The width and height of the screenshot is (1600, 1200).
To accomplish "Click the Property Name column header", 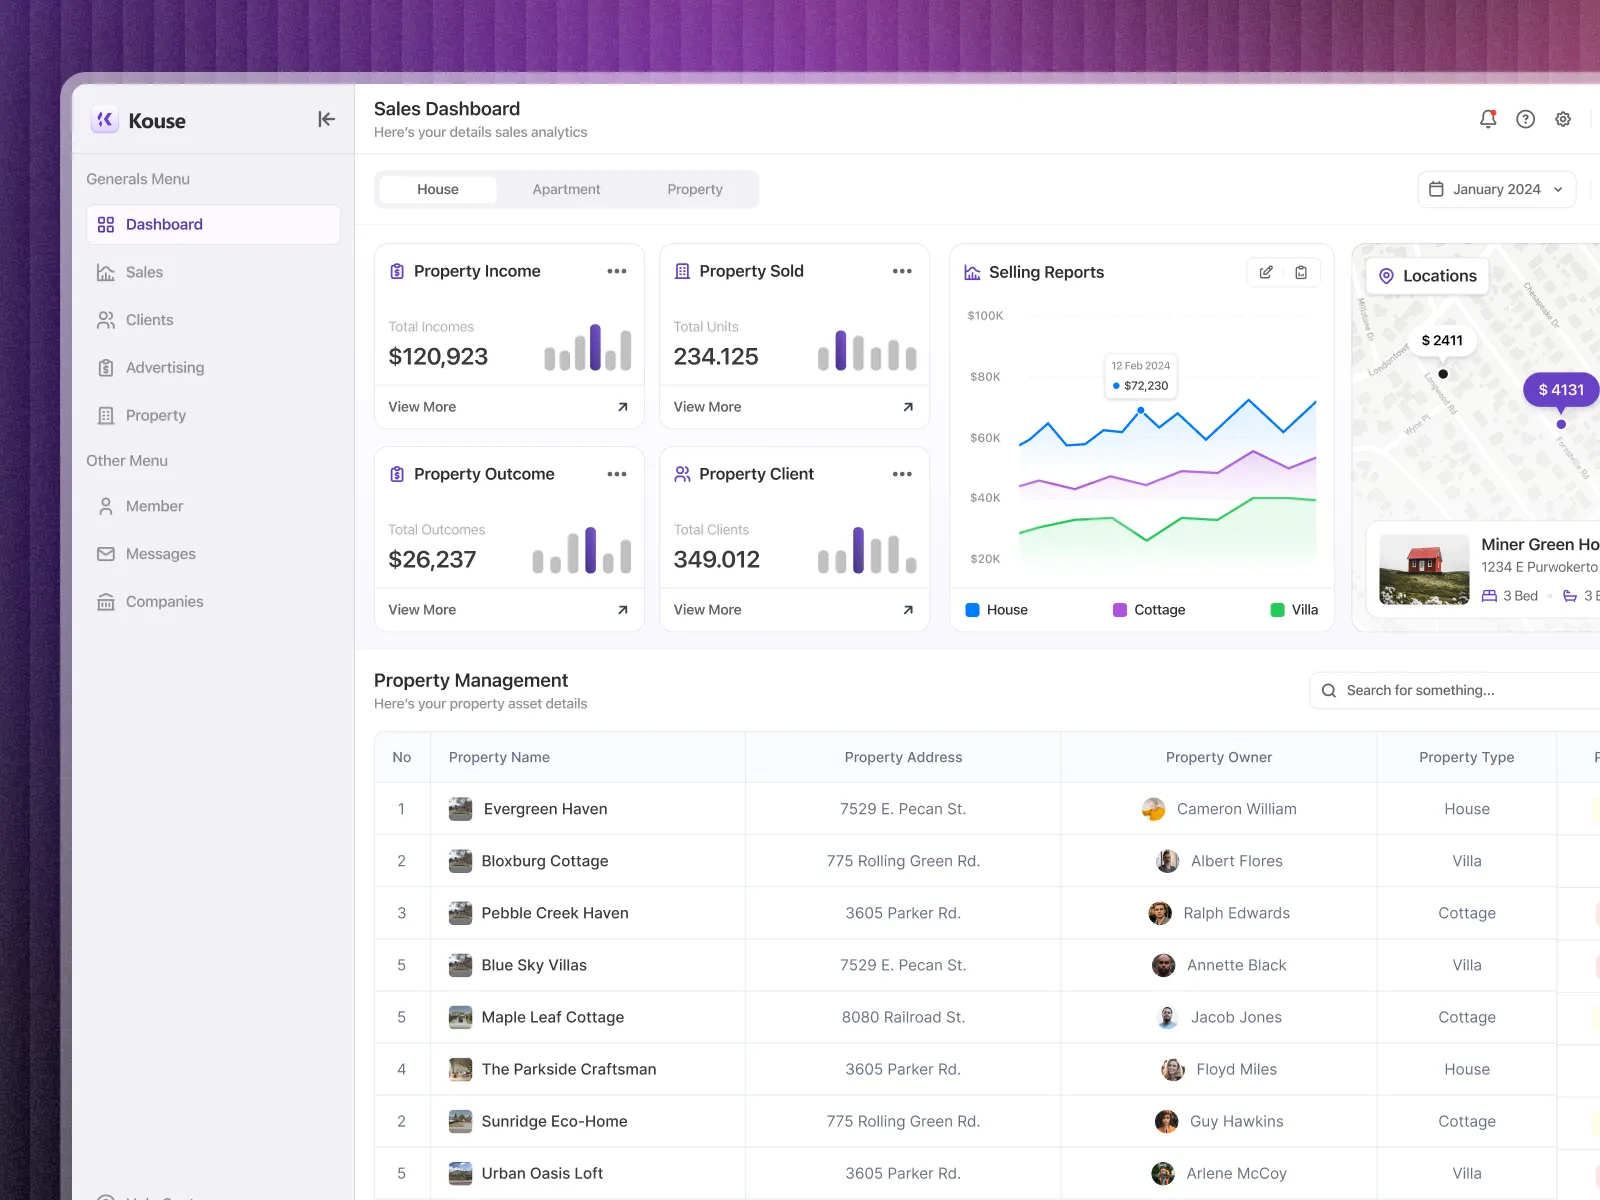I will click(499, 758).
